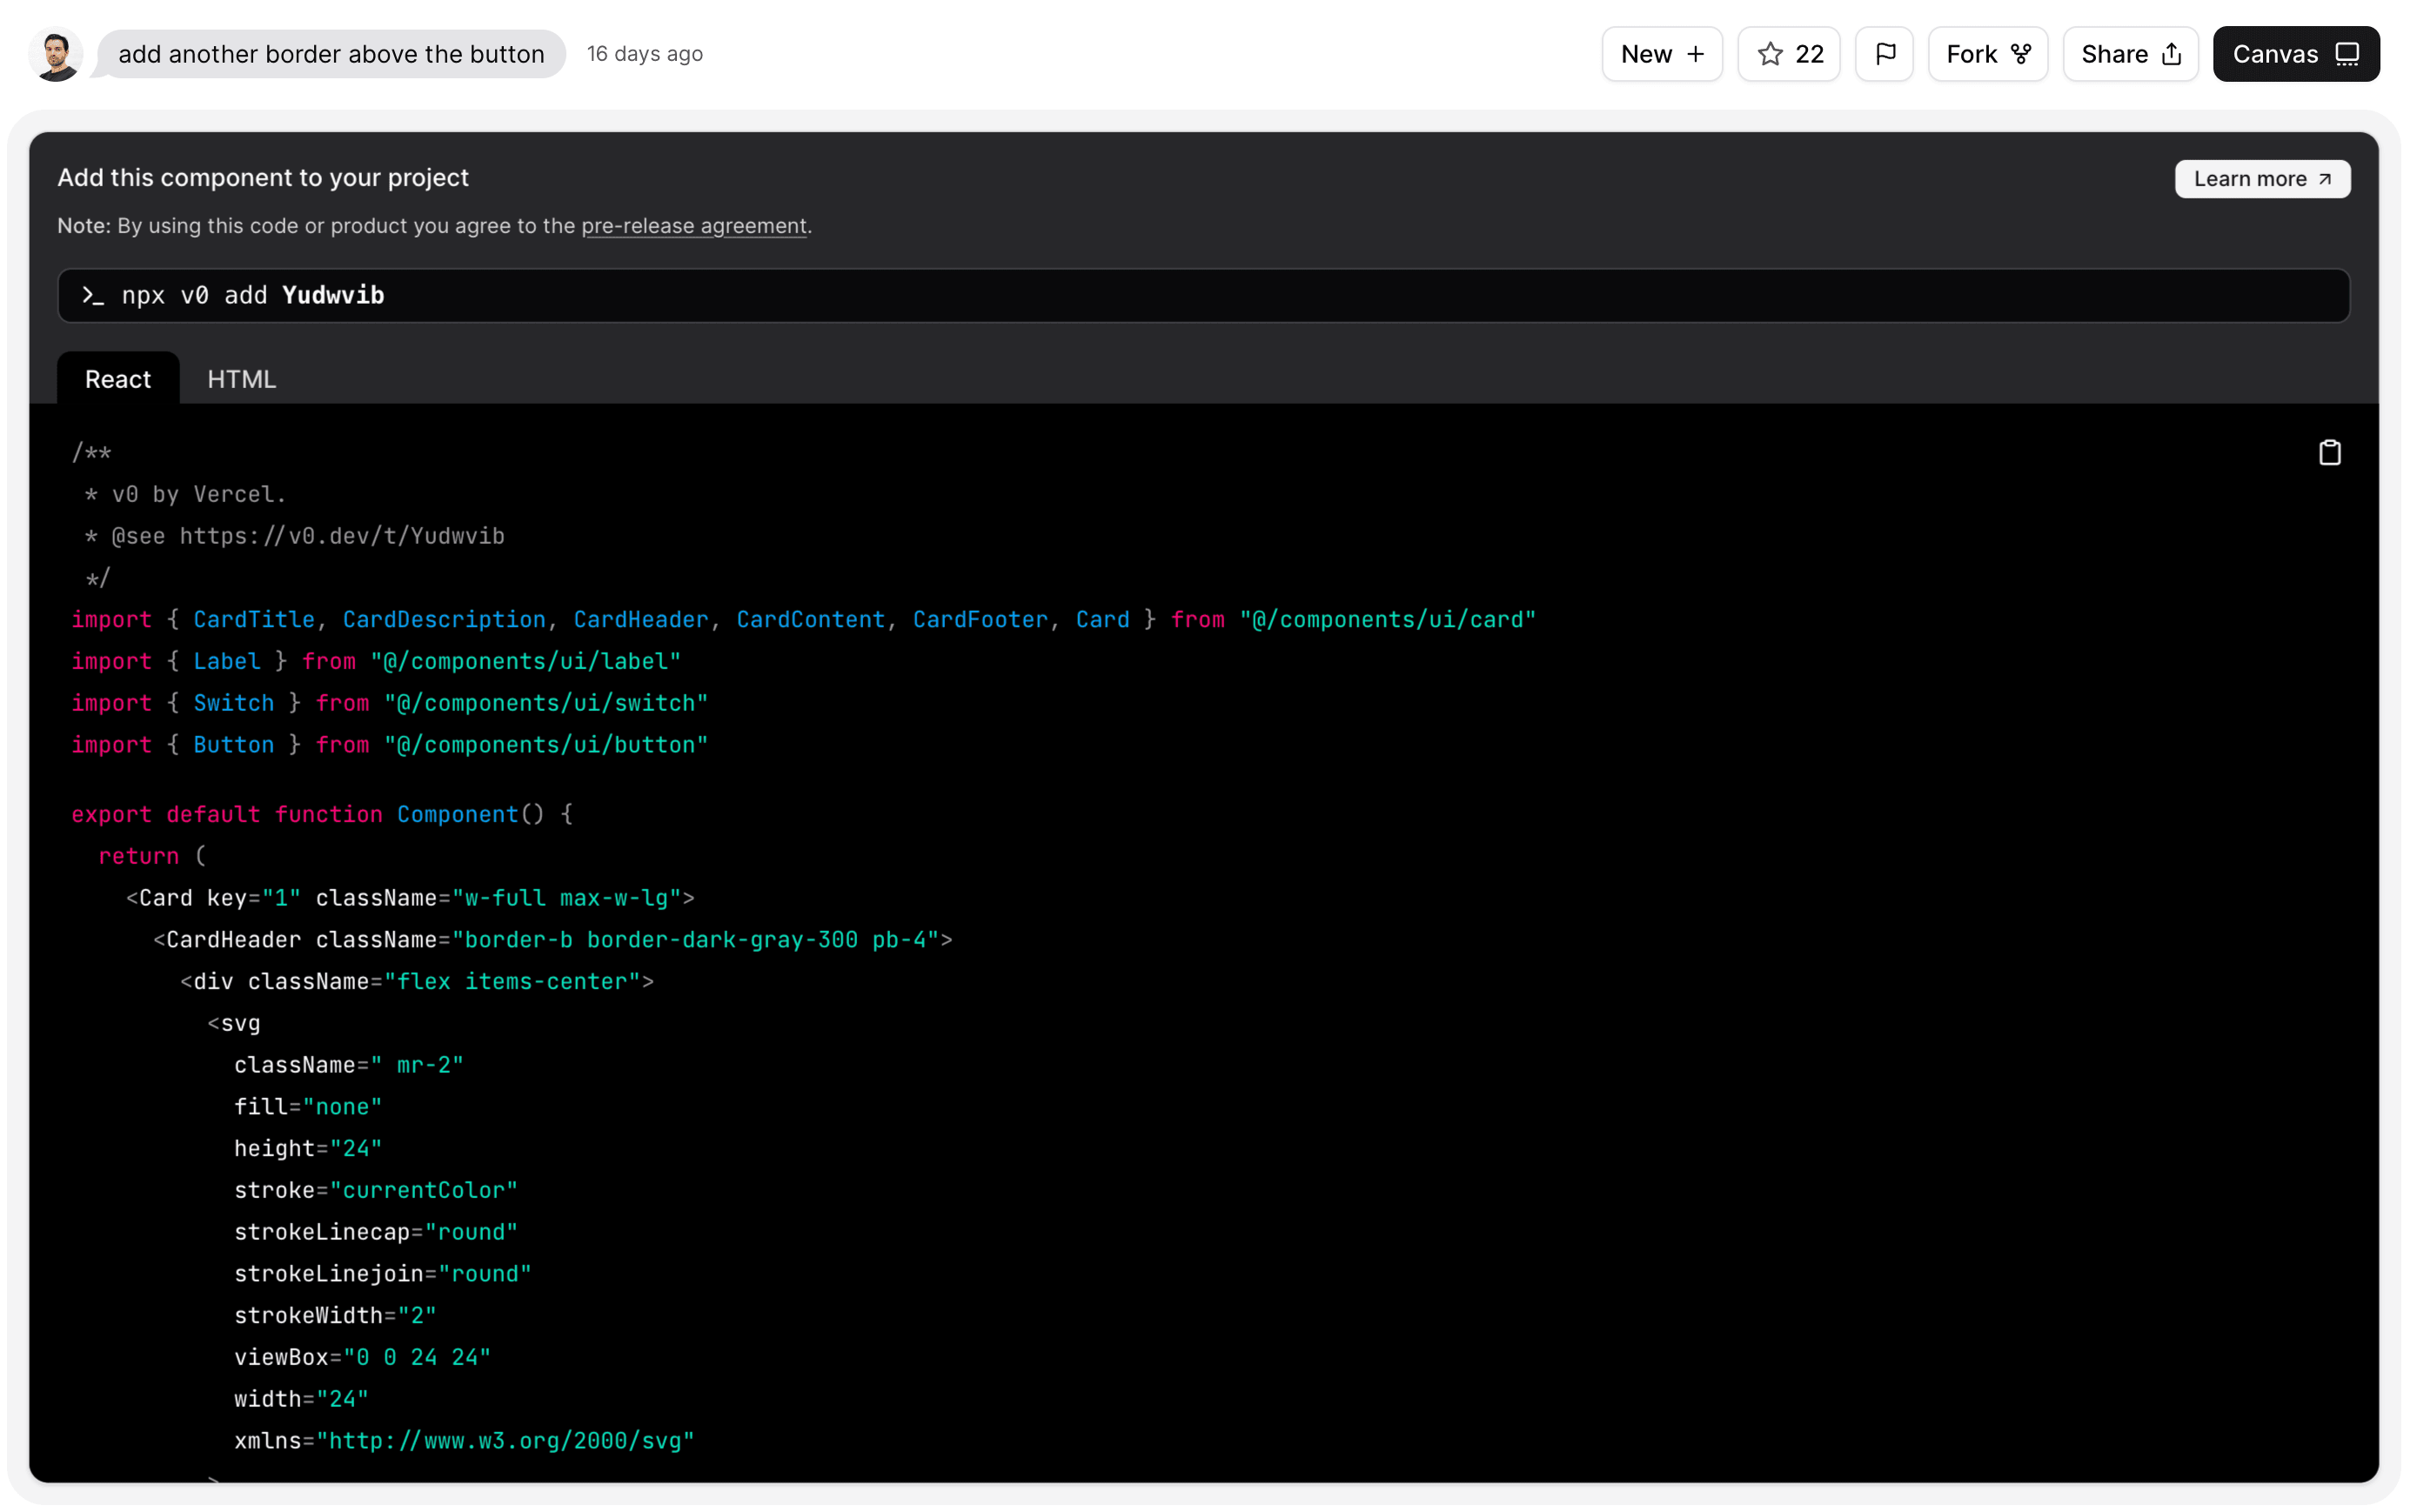Open the Canvas view

click(2296, 54)
